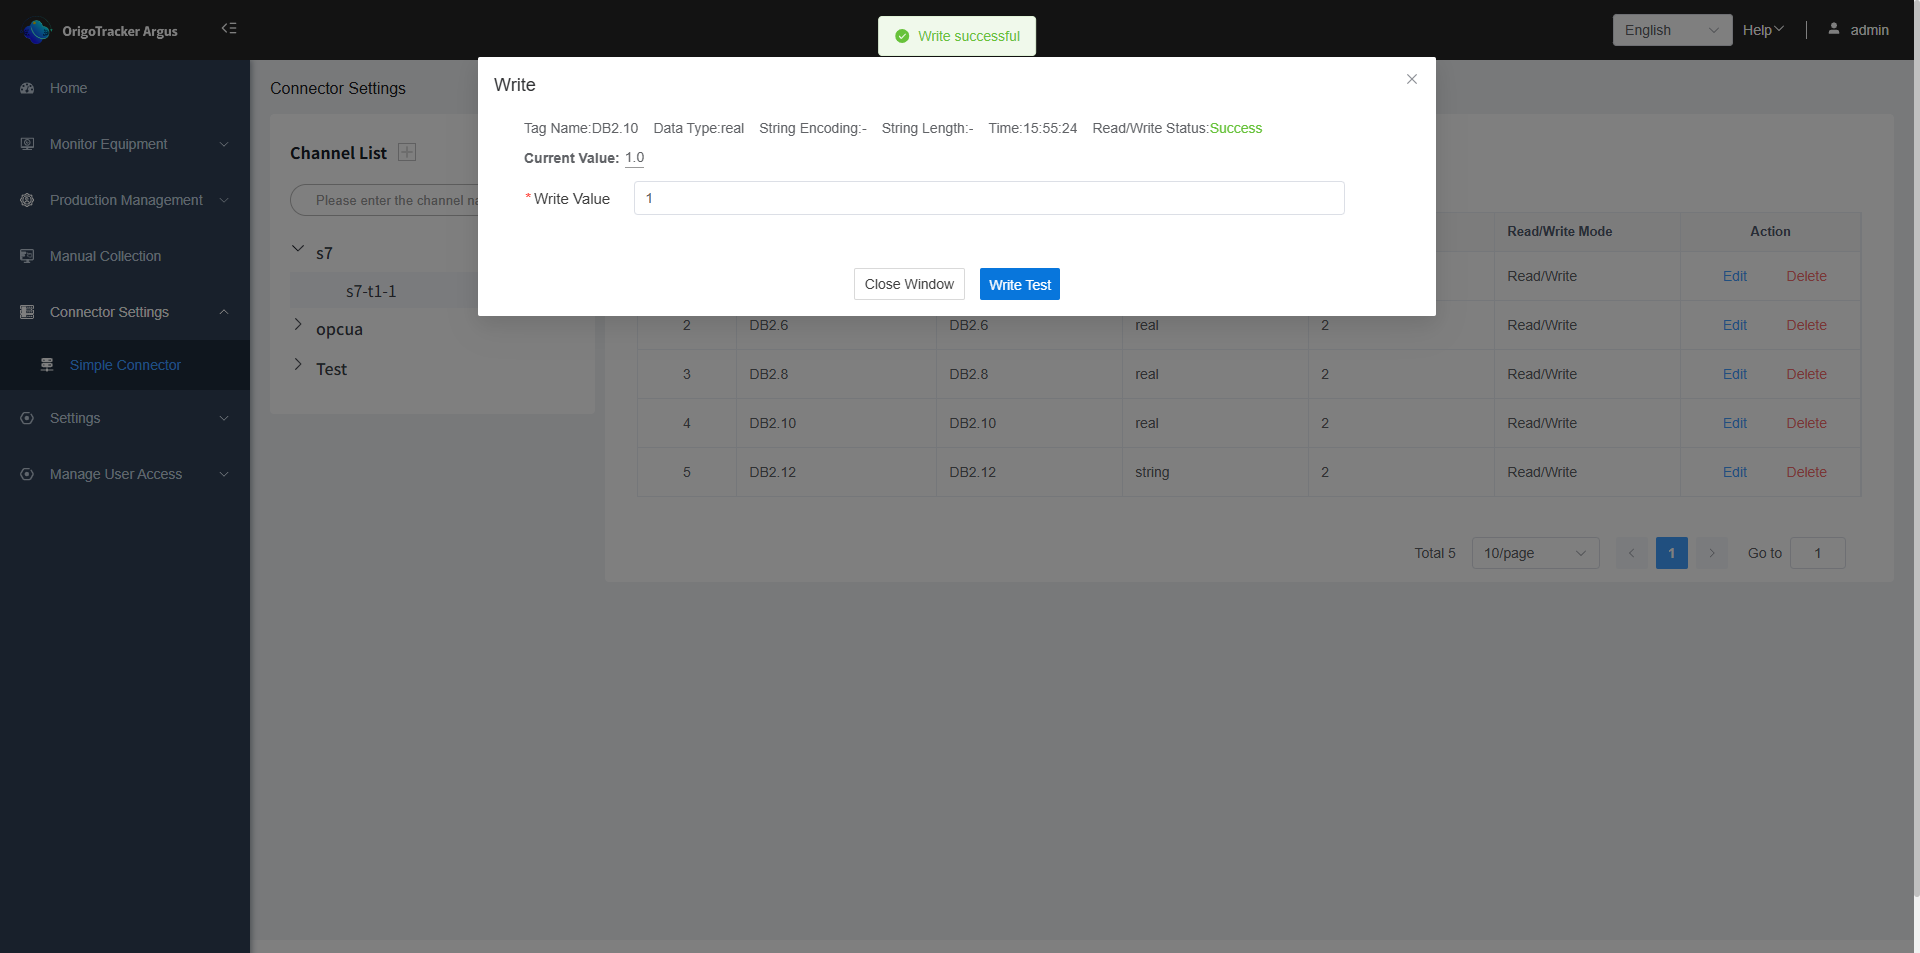This screenshot has width=1920, height=953.
Task: Open the English language dropdown
Action: pyautogui.click(x=1671, y=30)
